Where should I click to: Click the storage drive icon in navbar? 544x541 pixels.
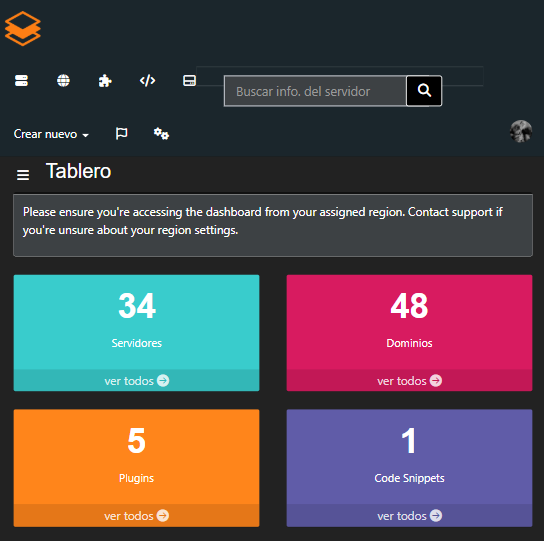tap(189, 81)
